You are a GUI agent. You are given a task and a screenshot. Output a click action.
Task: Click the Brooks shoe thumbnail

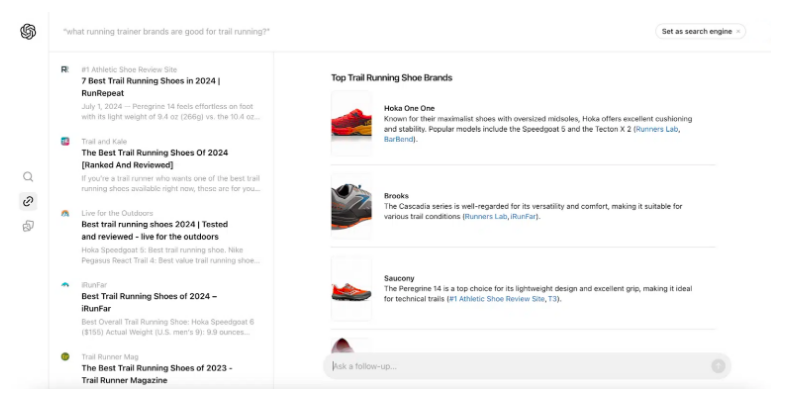click(351, 206)
